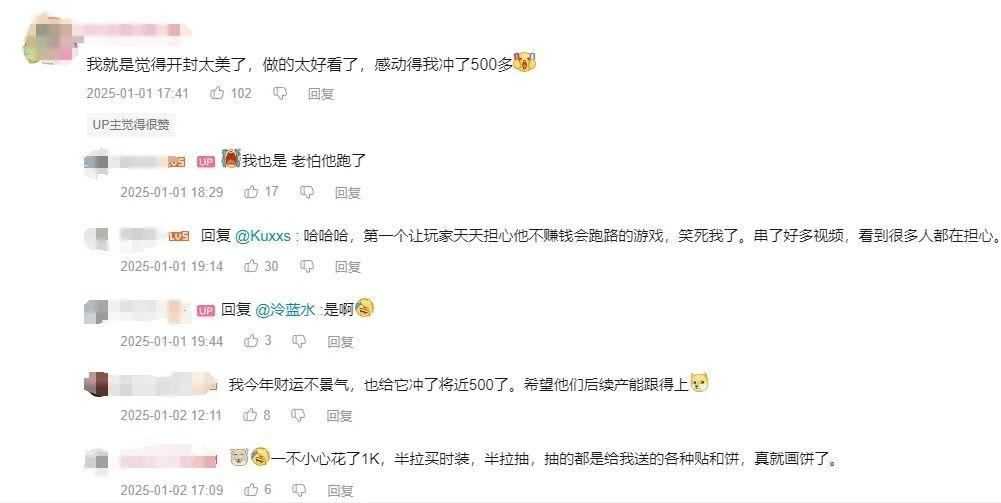Viewport: 1001px width, 503px height.
Task: Like the reply with 6 likes
Action: pyautogui.click(x=251, y=490)
